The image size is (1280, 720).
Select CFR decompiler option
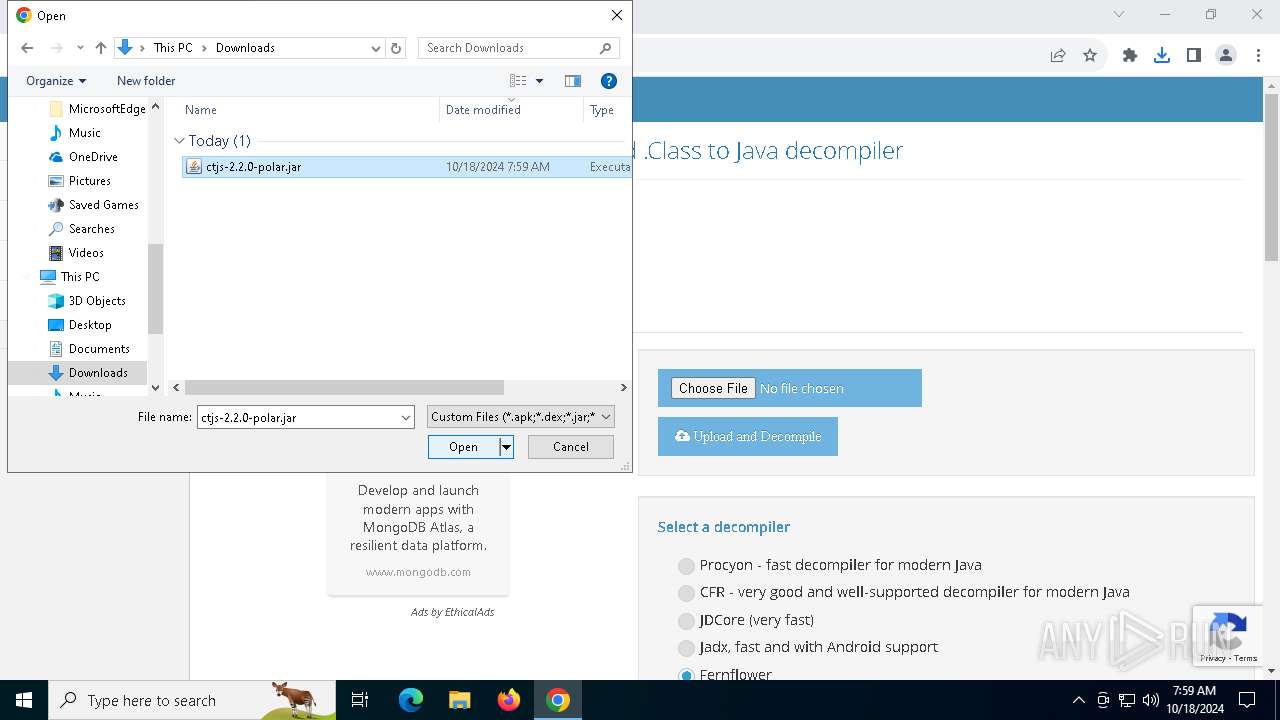click(x=686, y=593)
